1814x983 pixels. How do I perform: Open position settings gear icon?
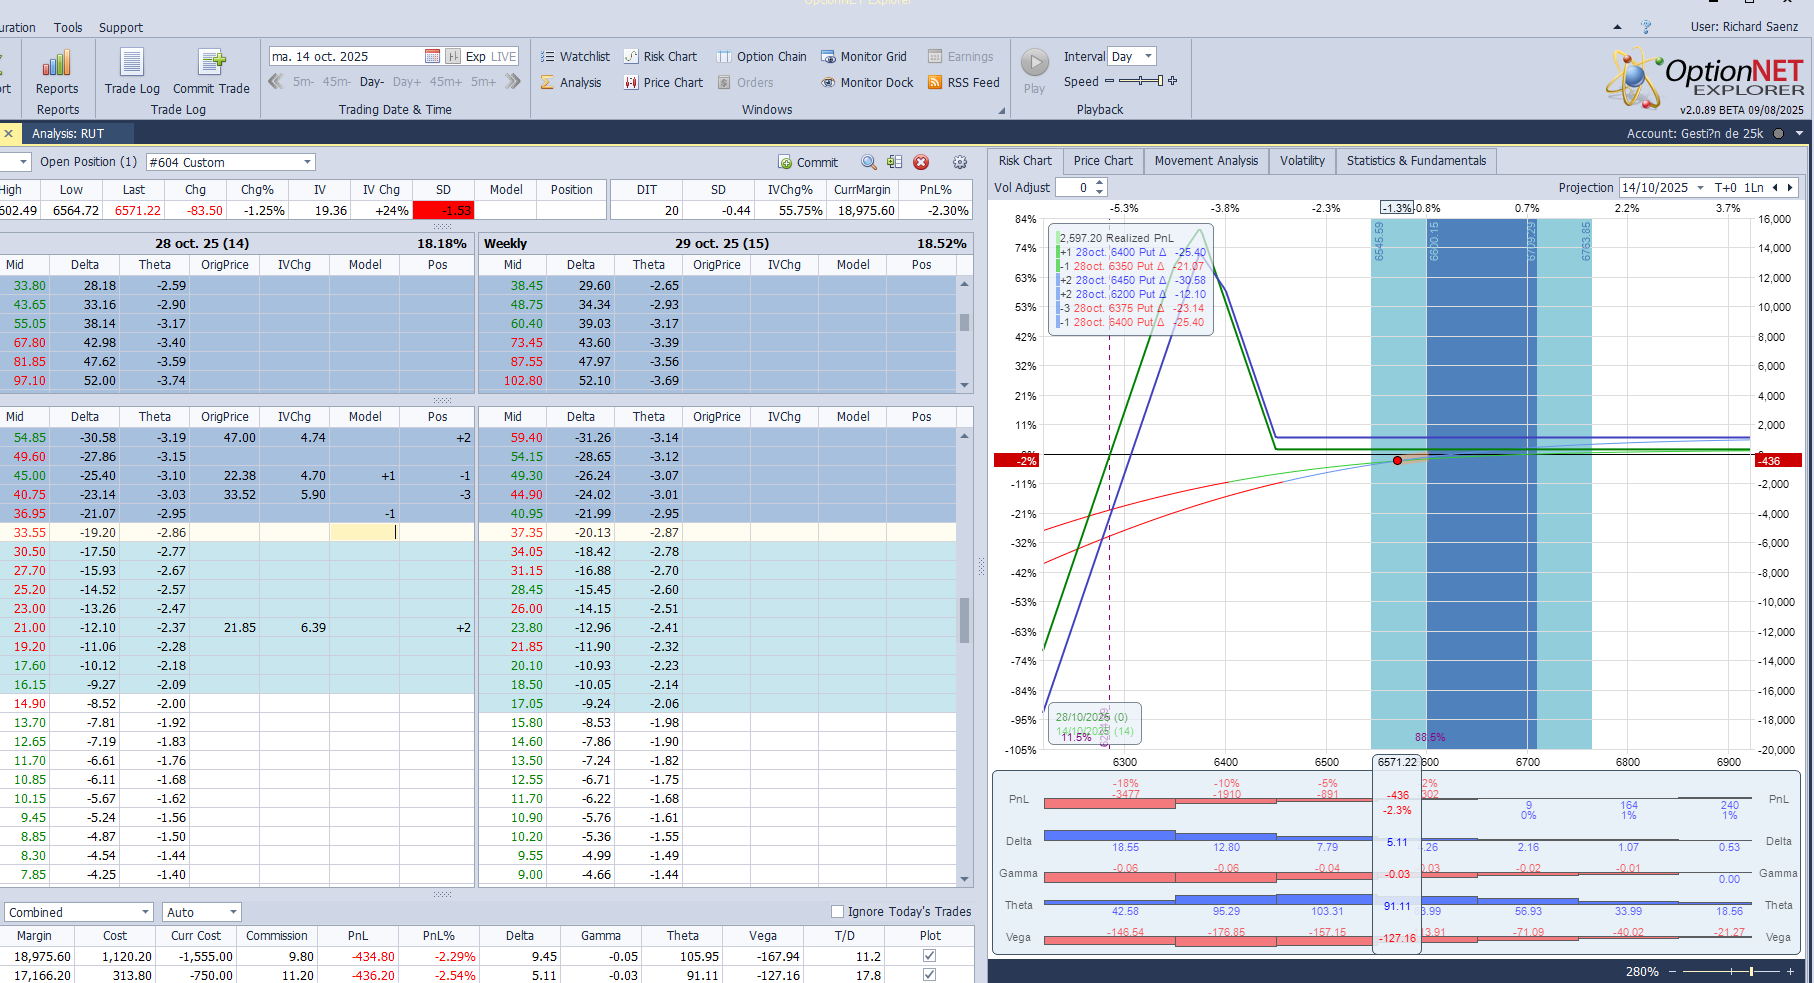pos(960,162)
